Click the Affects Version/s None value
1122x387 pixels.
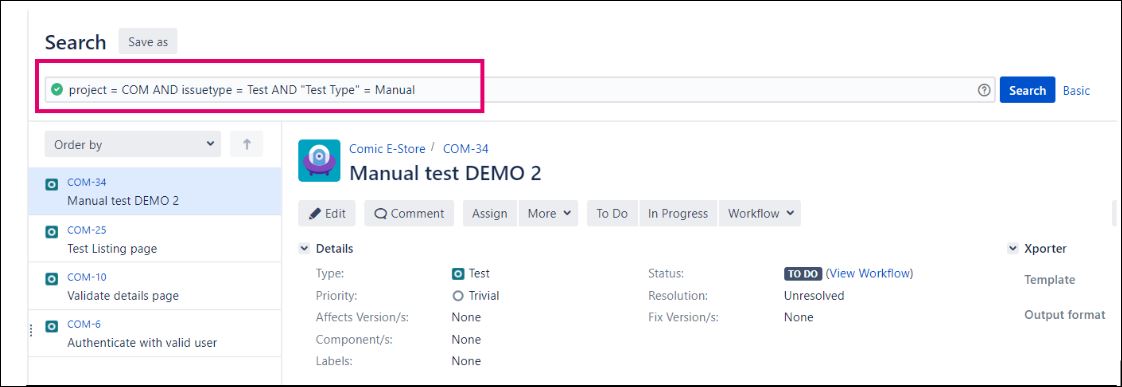(466, 317)
